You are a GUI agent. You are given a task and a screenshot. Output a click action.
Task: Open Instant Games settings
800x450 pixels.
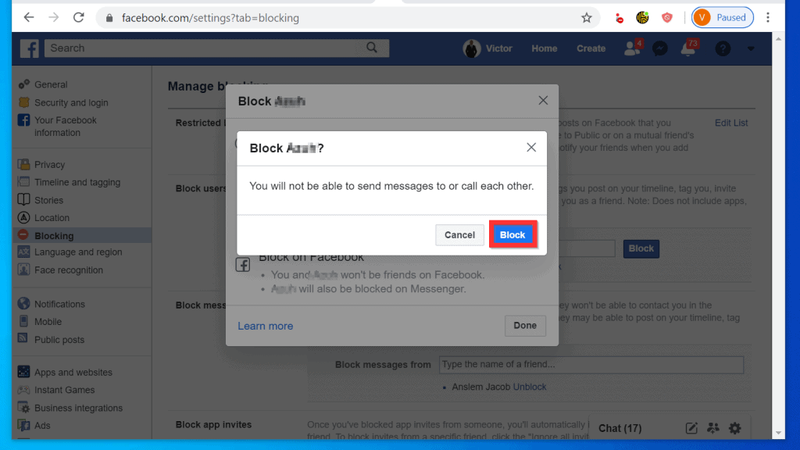(x=64, y=390)
